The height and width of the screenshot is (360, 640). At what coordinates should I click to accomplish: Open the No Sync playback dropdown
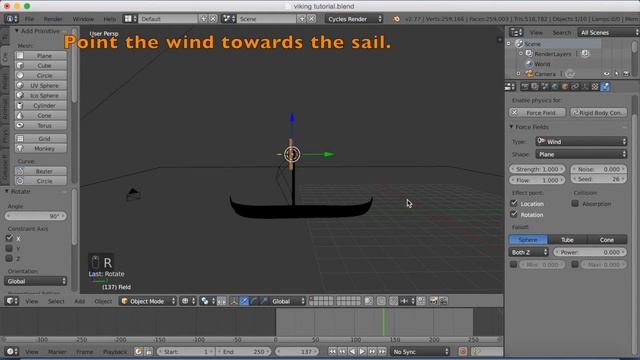pyautogui.click(x=420, y=351)
